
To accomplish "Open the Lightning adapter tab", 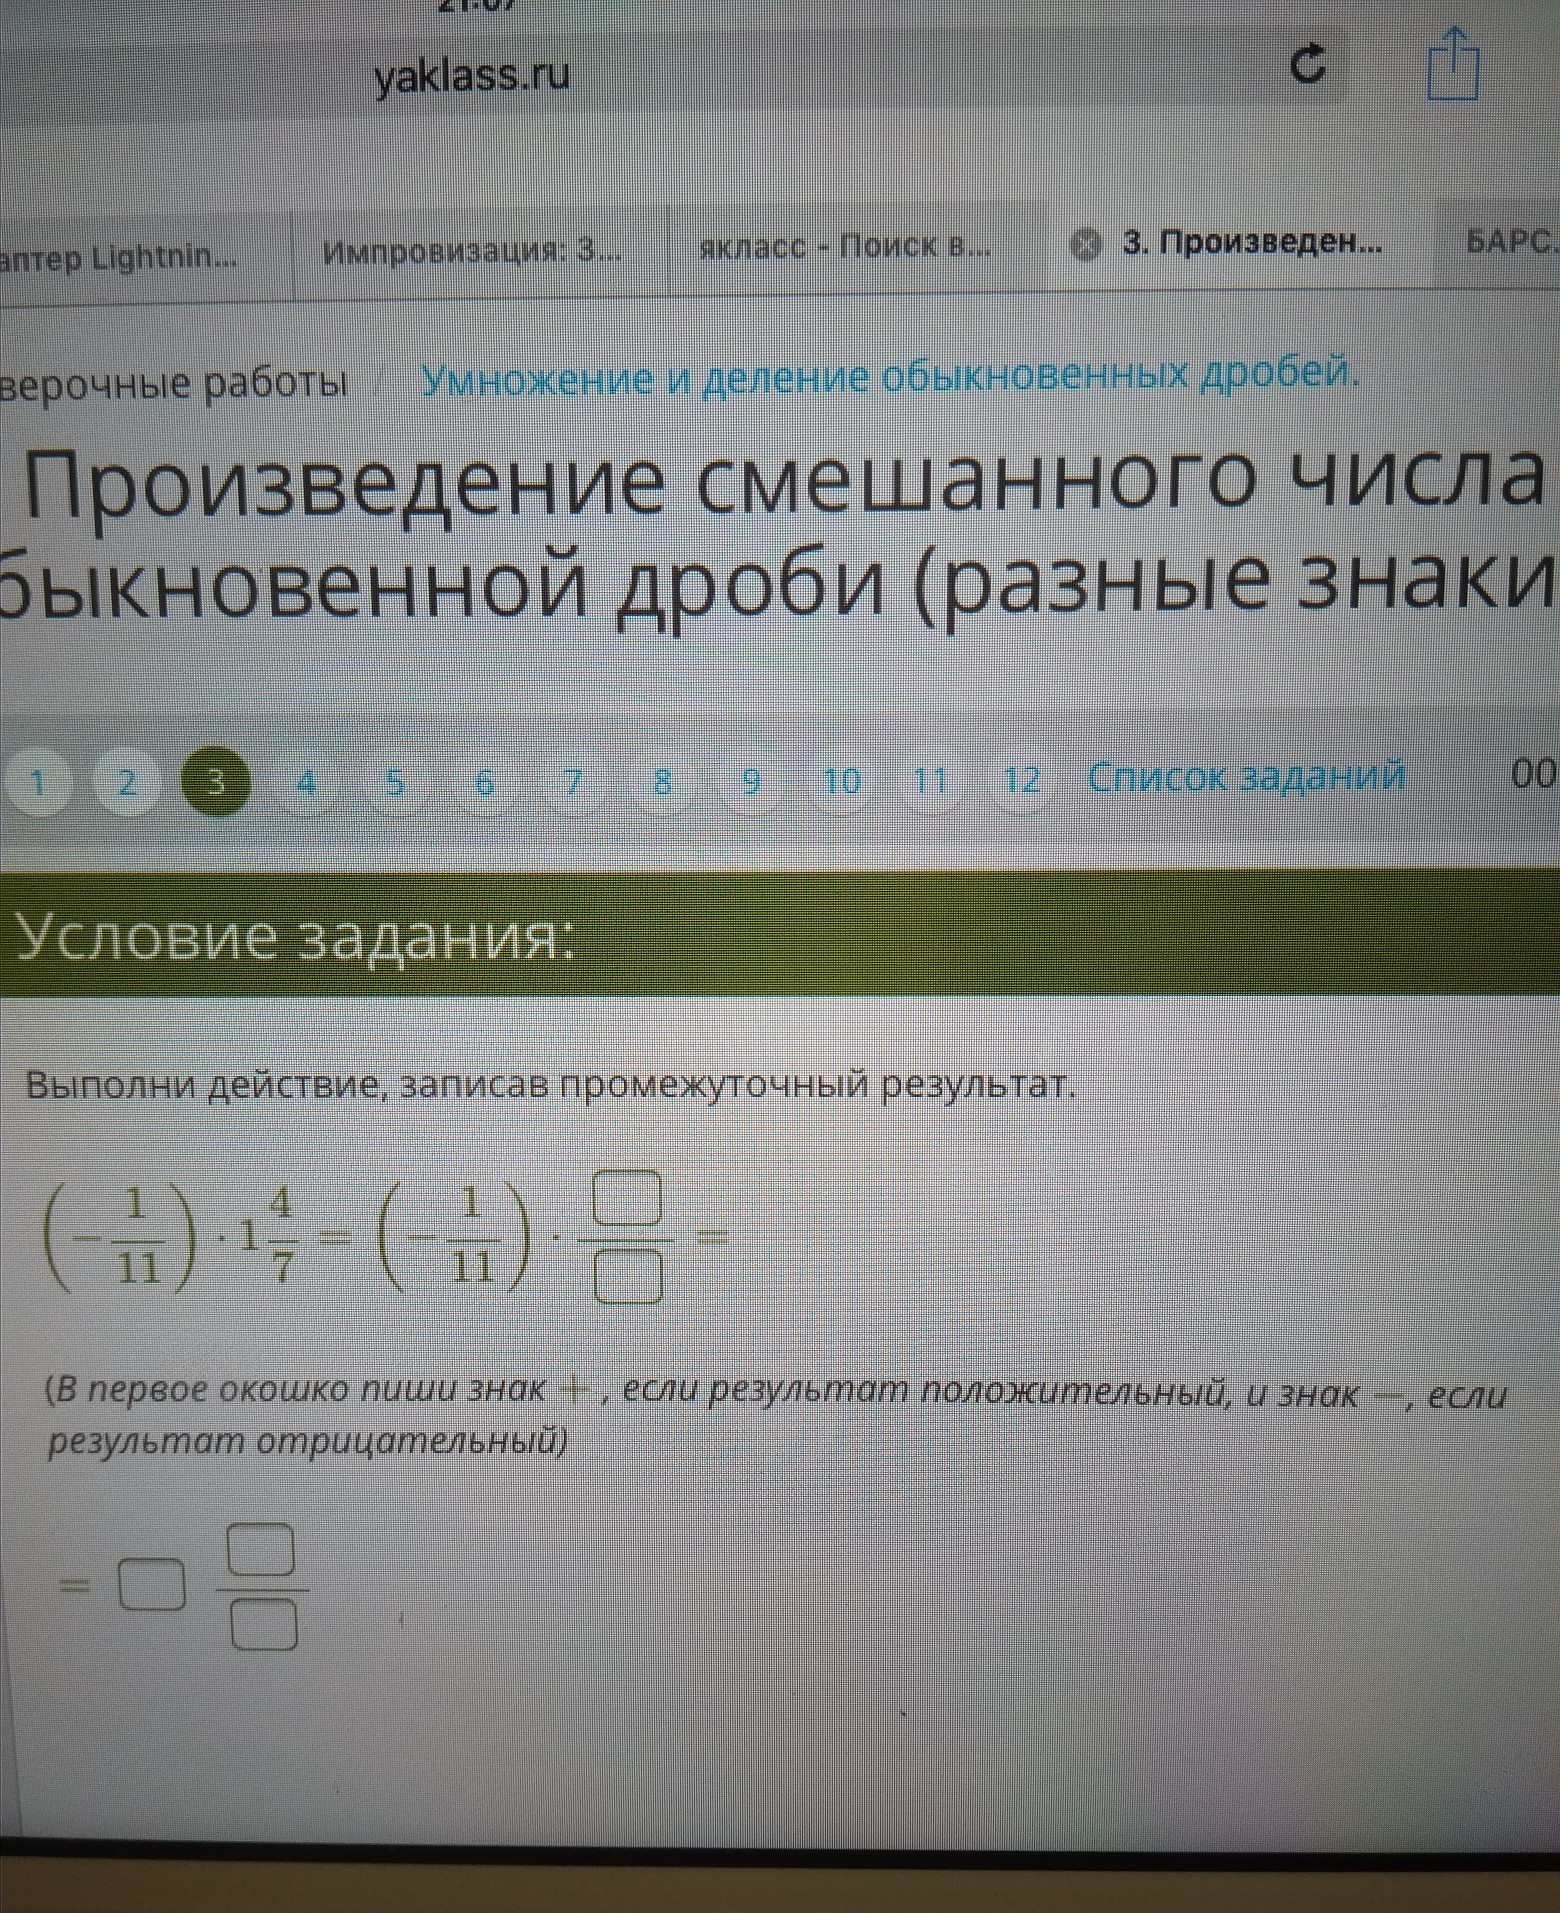I will 120,257.
